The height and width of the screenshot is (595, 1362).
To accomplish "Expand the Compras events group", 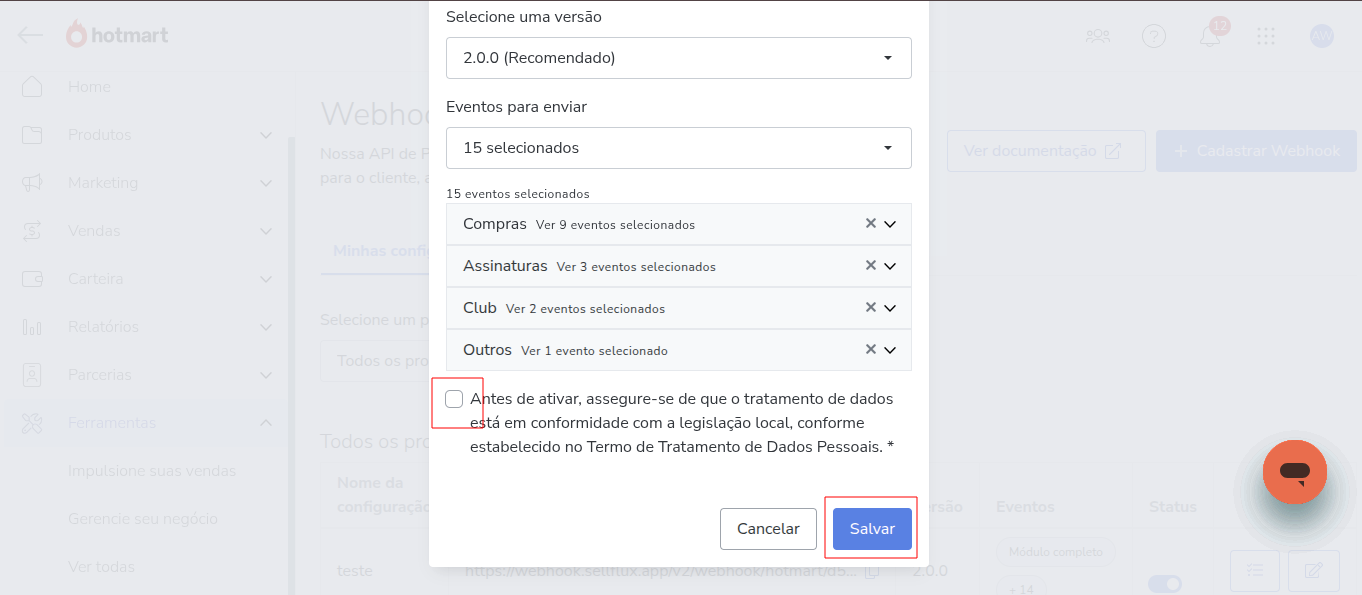I will [890, 224].
